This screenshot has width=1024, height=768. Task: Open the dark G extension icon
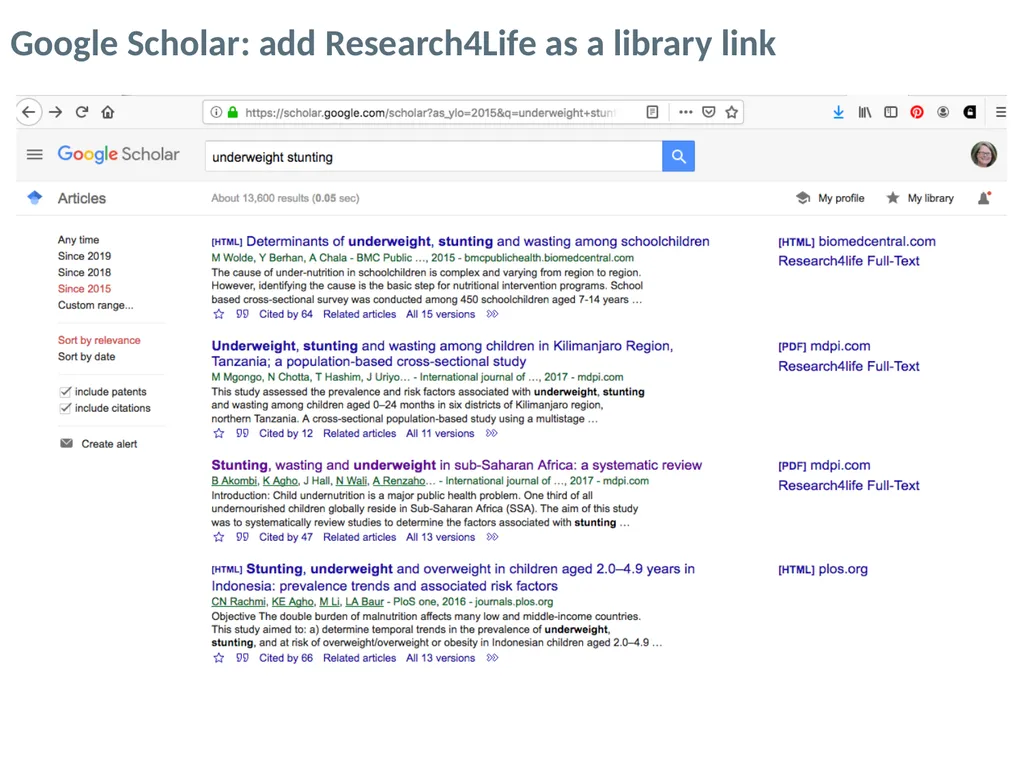(x=970, y=112)
